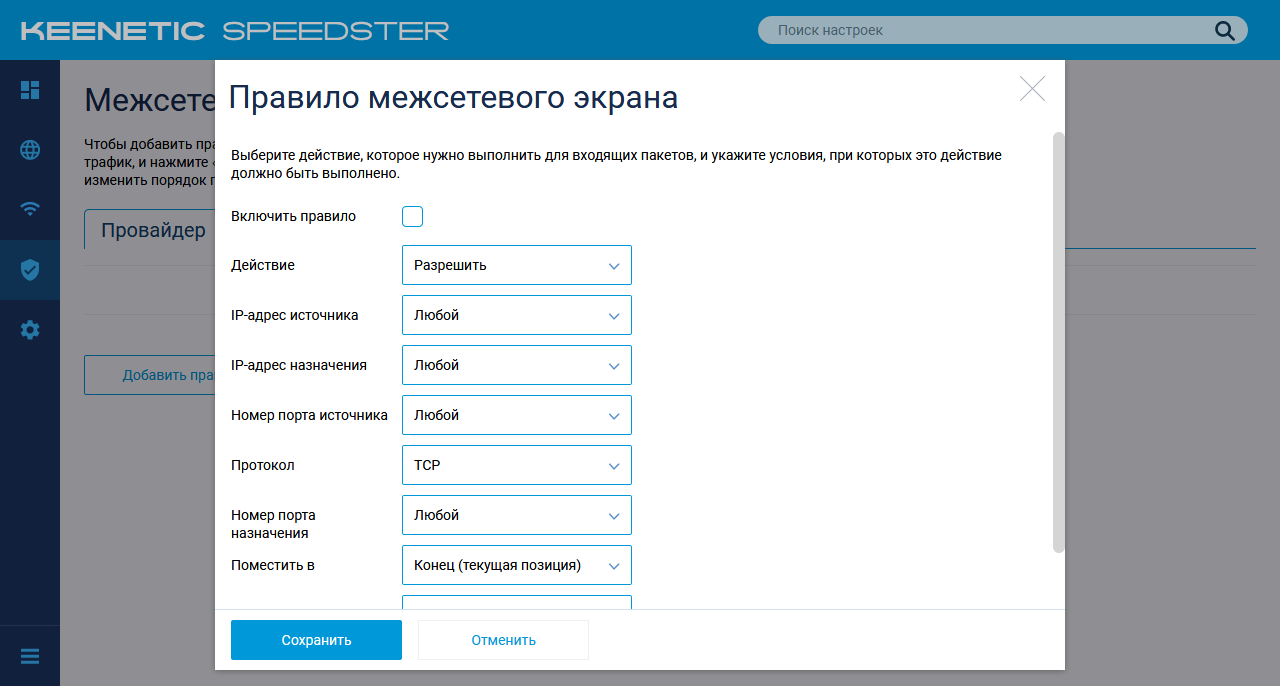This screenshot has width=1280, height=686.
Task: Click the Сохранить button
Action: [x=316, y=640]
